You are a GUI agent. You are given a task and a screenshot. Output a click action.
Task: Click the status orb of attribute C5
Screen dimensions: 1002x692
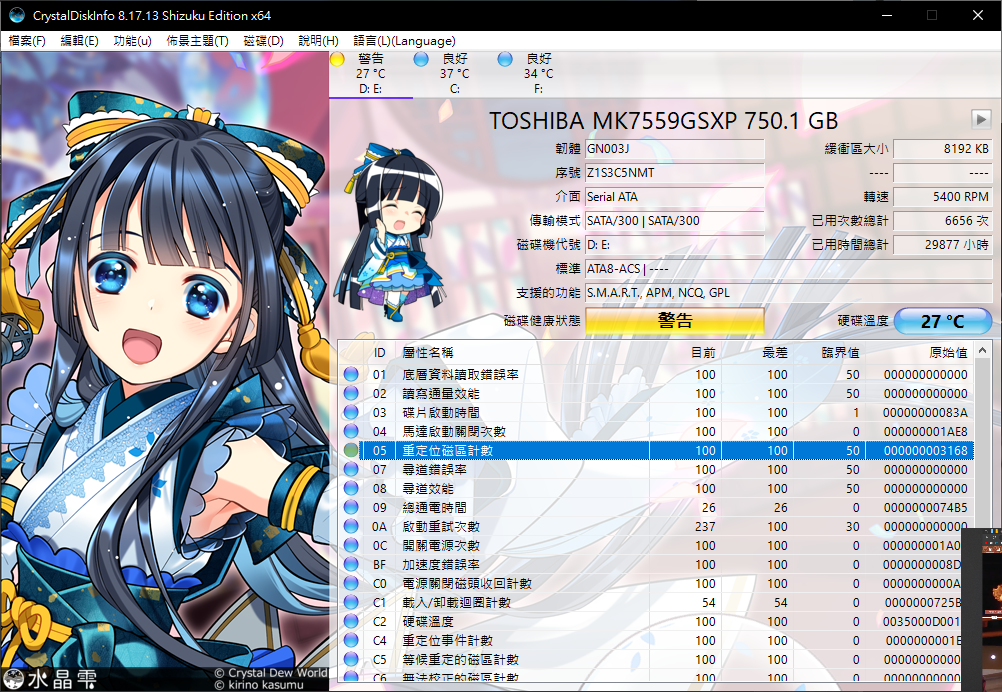[x=351, y=659]
